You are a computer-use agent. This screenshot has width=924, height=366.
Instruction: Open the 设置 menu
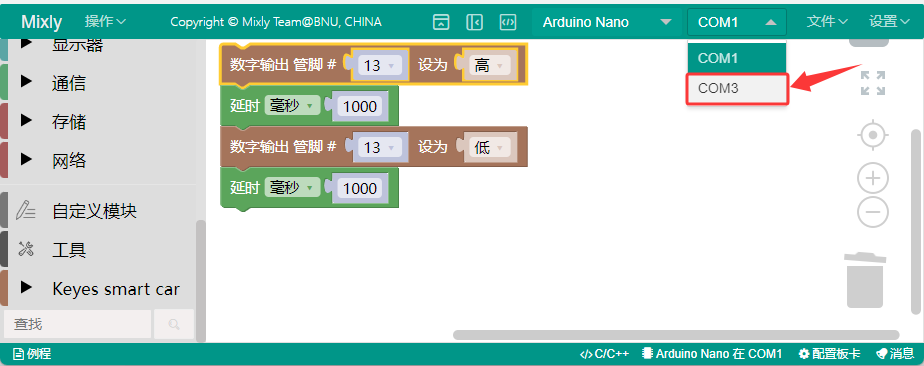889,22
